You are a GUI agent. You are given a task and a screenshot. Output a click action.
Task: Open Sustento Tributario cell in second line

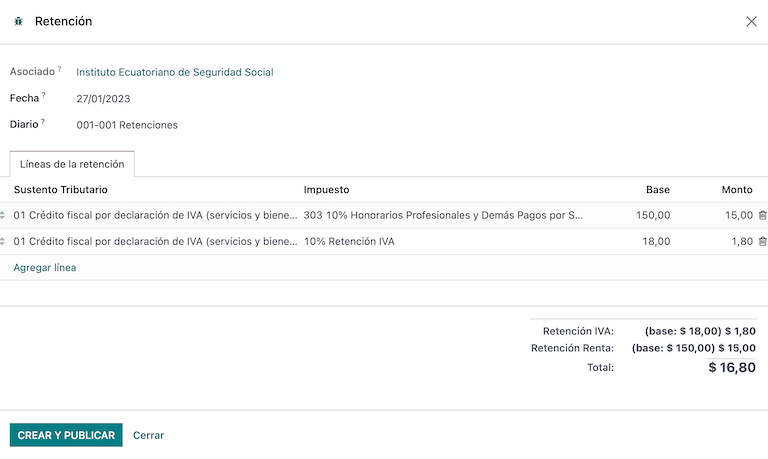(155, 241)
